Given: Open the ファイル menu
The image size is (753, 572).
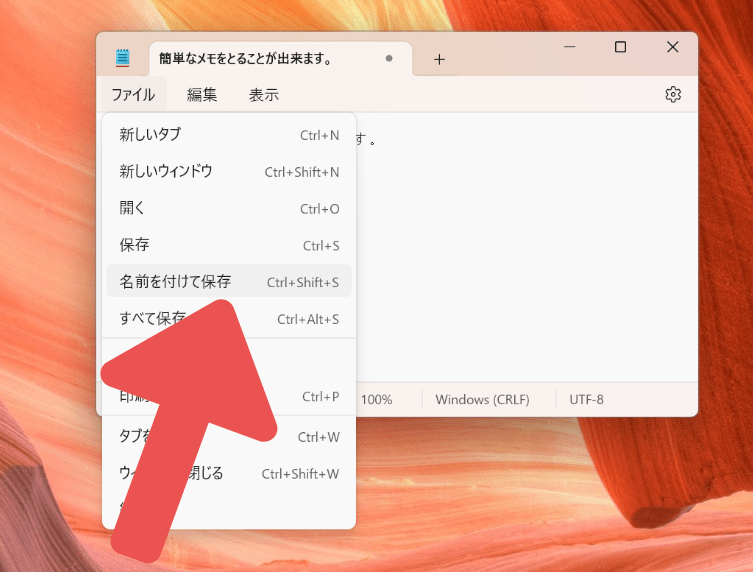Looking at the screenshot, I should coord(133,94).
